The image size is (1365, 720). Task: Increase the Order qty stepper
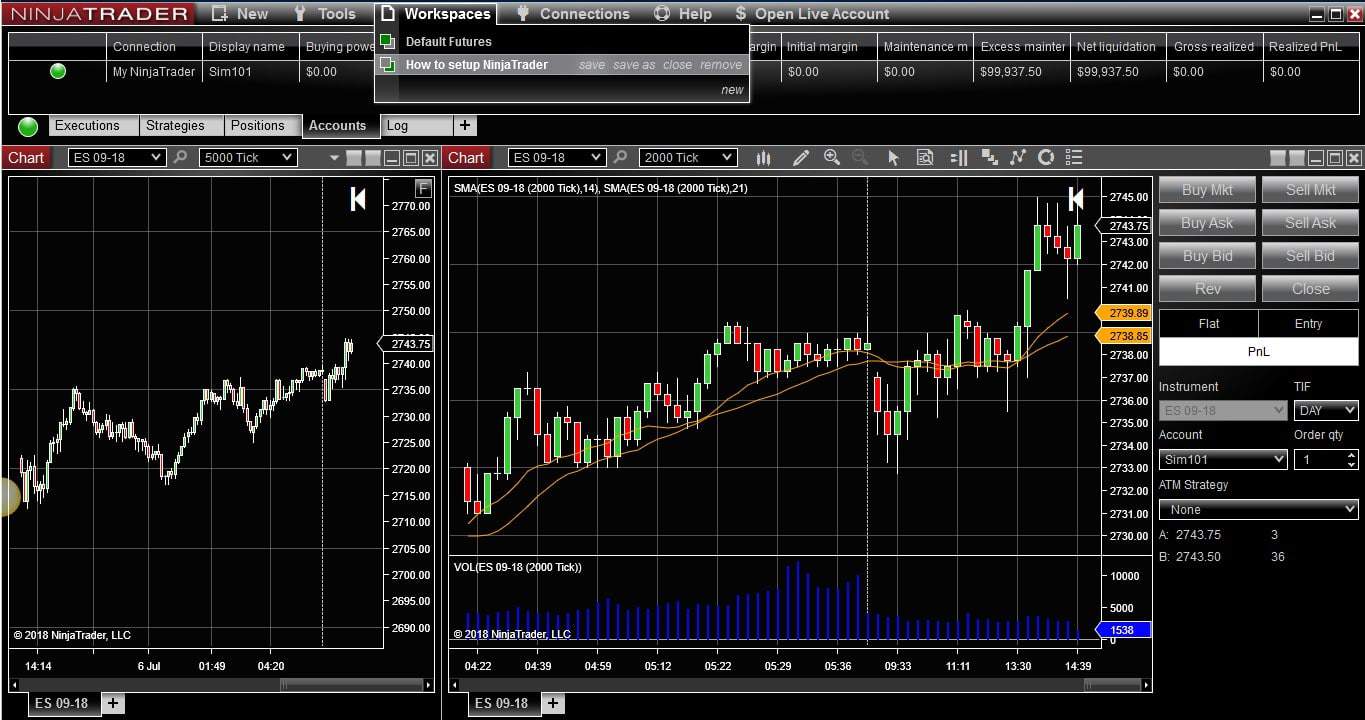tap(1351, 455)
